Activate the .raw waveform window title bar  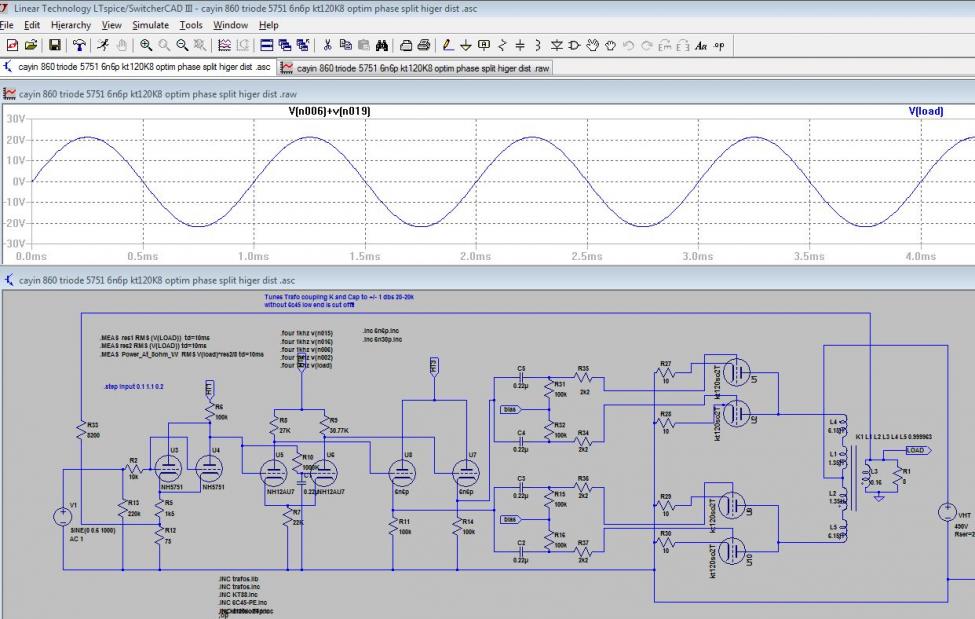488,94
